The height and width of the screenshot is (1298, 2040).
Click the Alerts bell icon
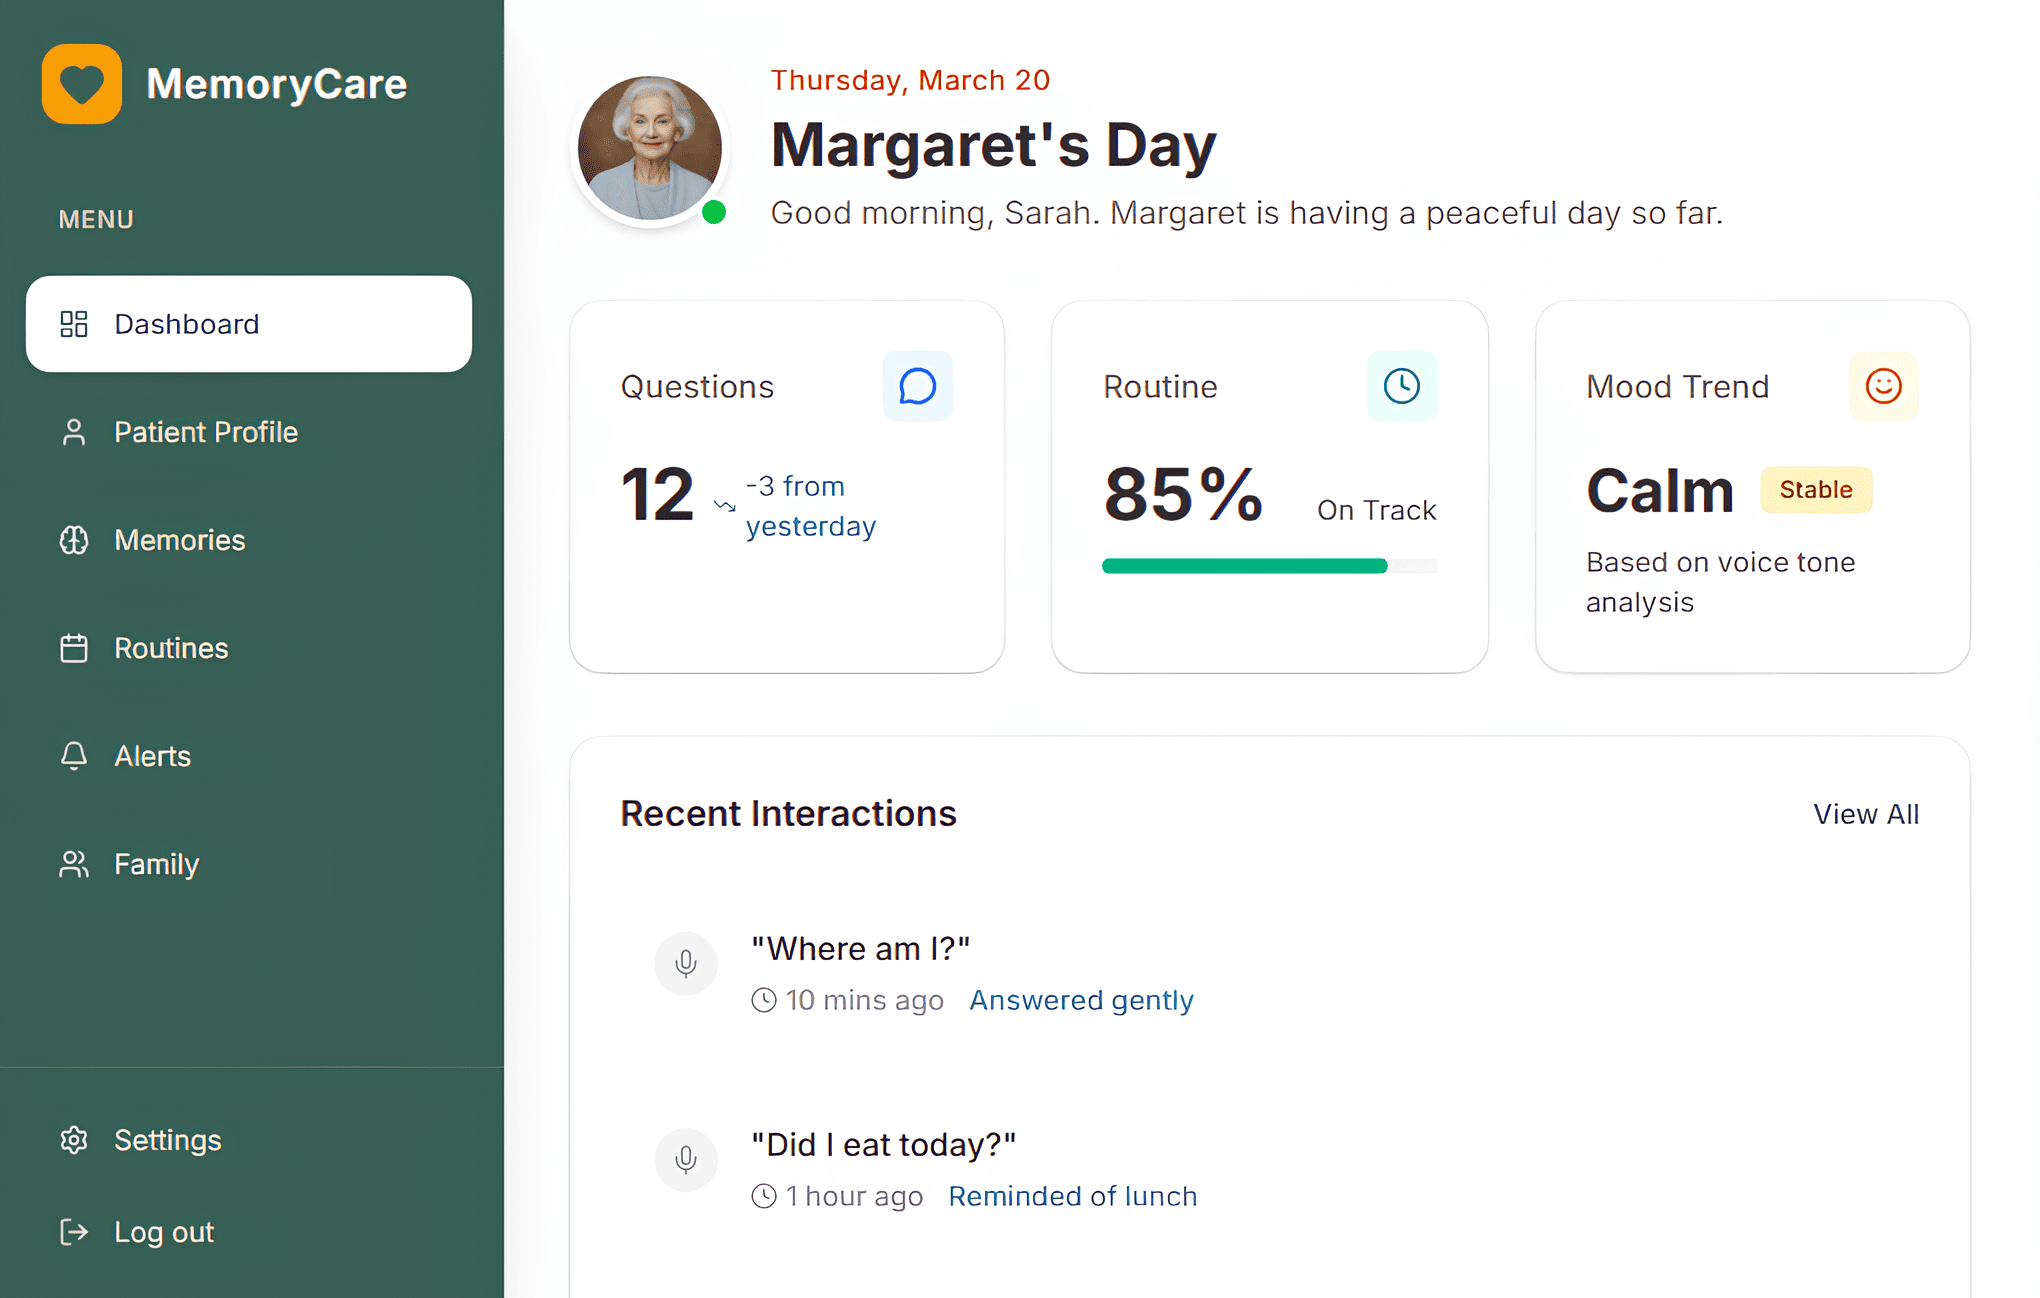pyautogui.click(x=74, y=756)
